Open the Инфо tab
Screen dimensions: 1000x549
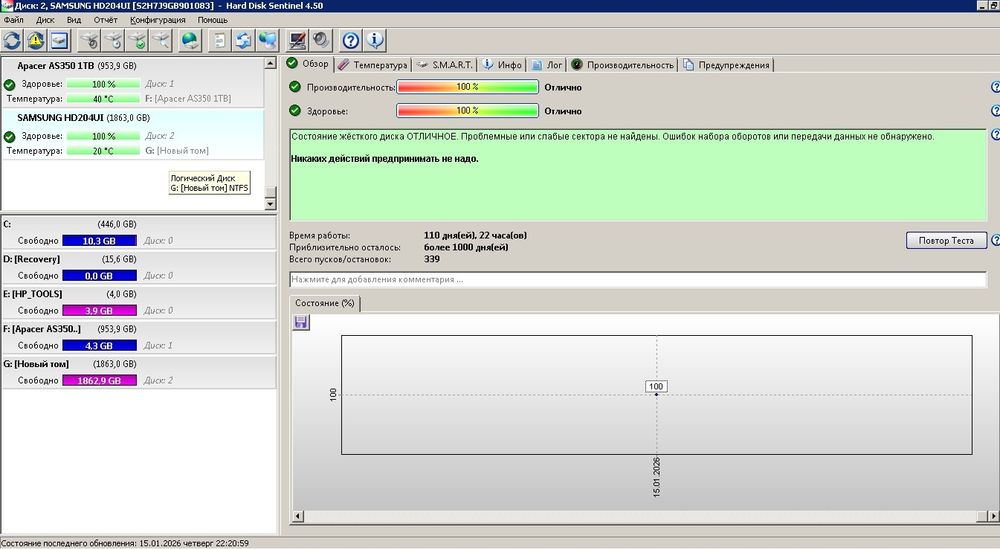click(503, 65)
